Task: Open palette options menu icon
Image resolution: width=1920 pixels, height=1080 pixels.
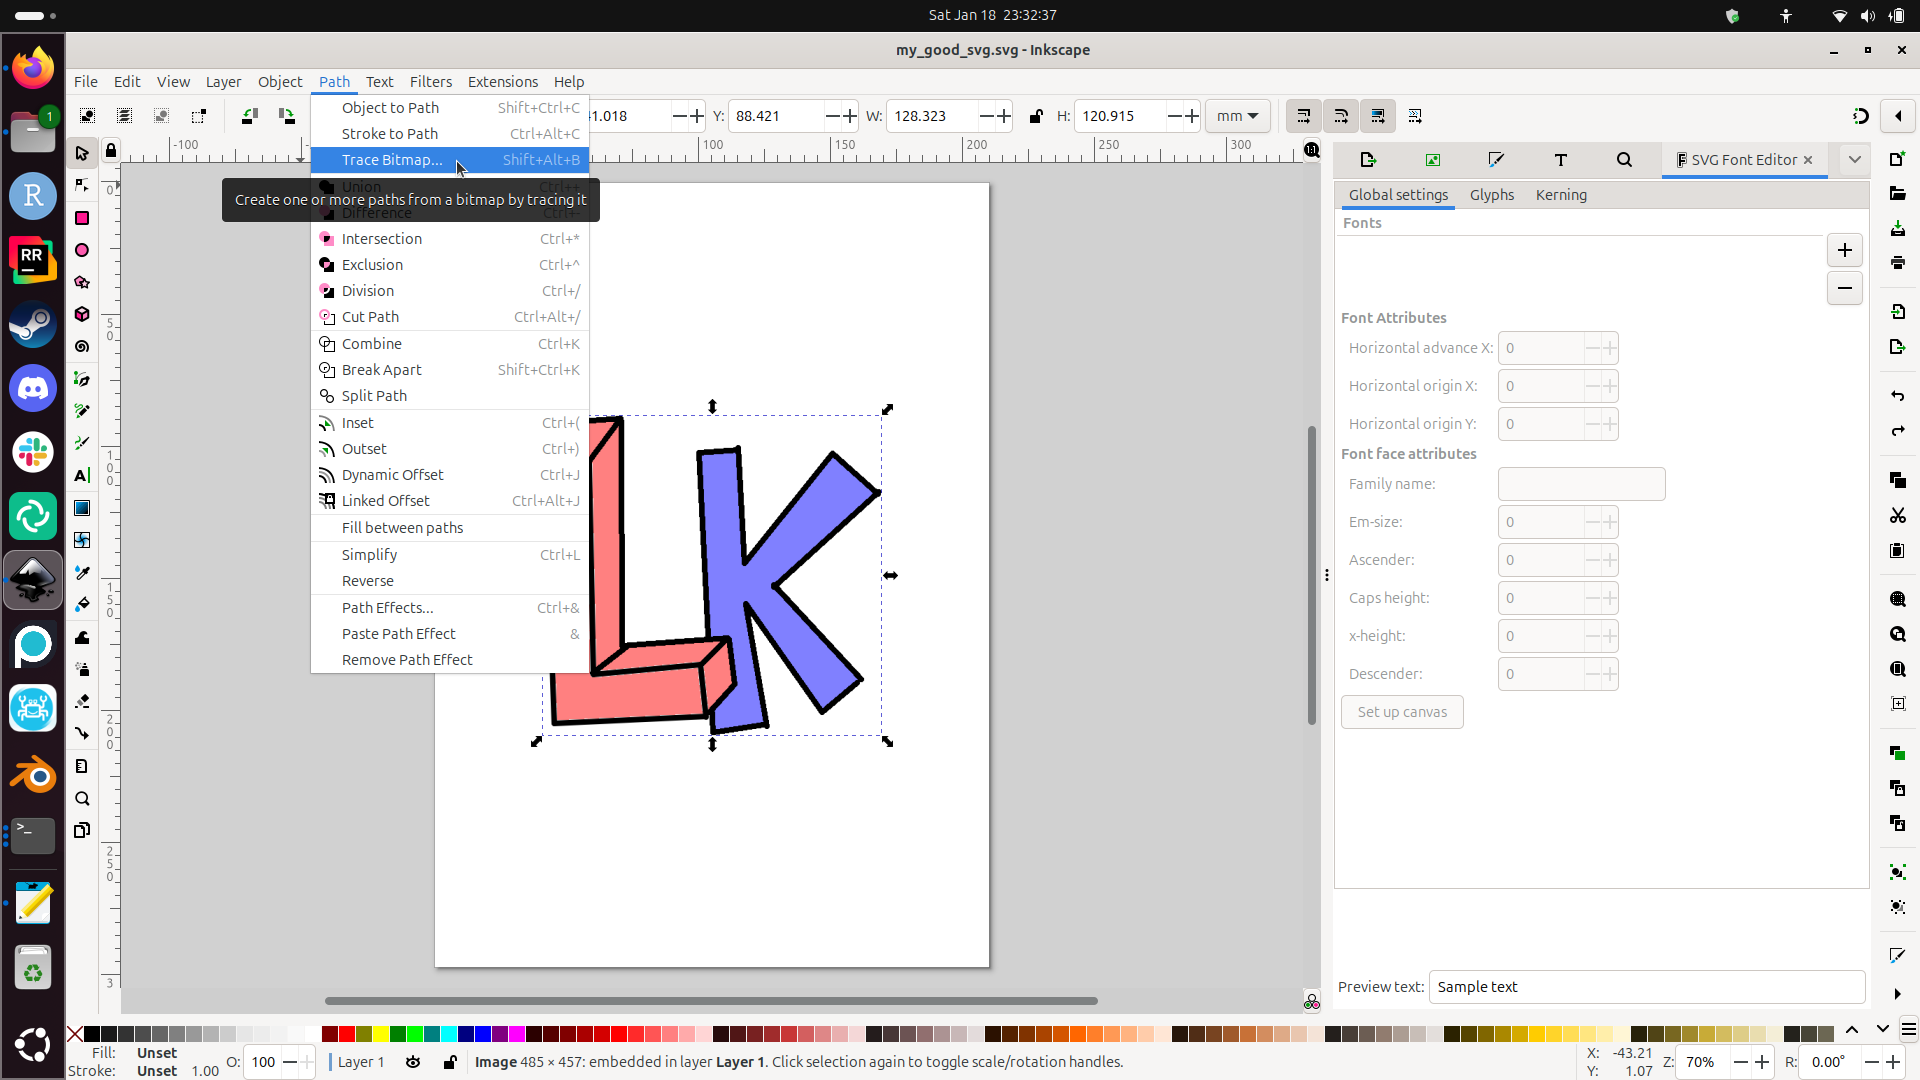Action: (x=1908, y=1030)
